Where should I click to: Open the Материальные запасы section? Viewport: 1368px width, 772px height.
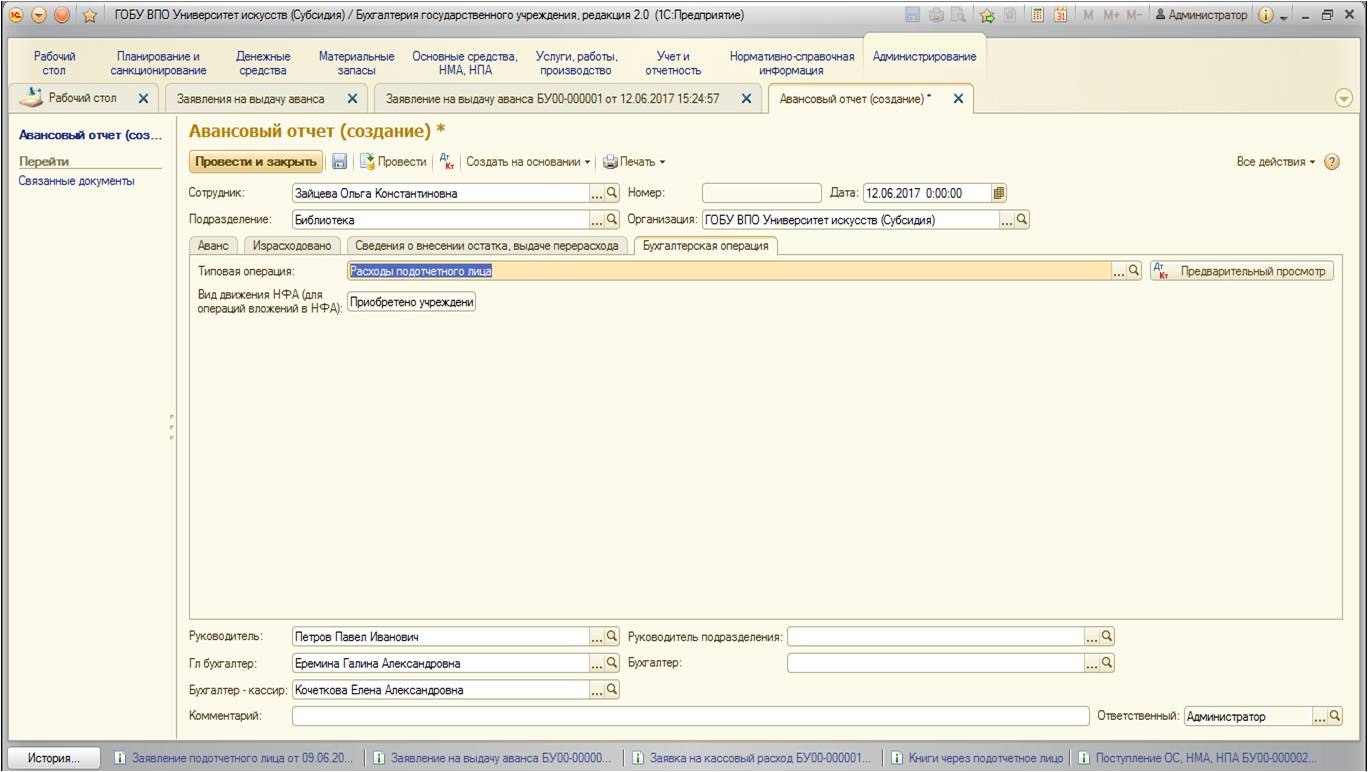(356, 63)
